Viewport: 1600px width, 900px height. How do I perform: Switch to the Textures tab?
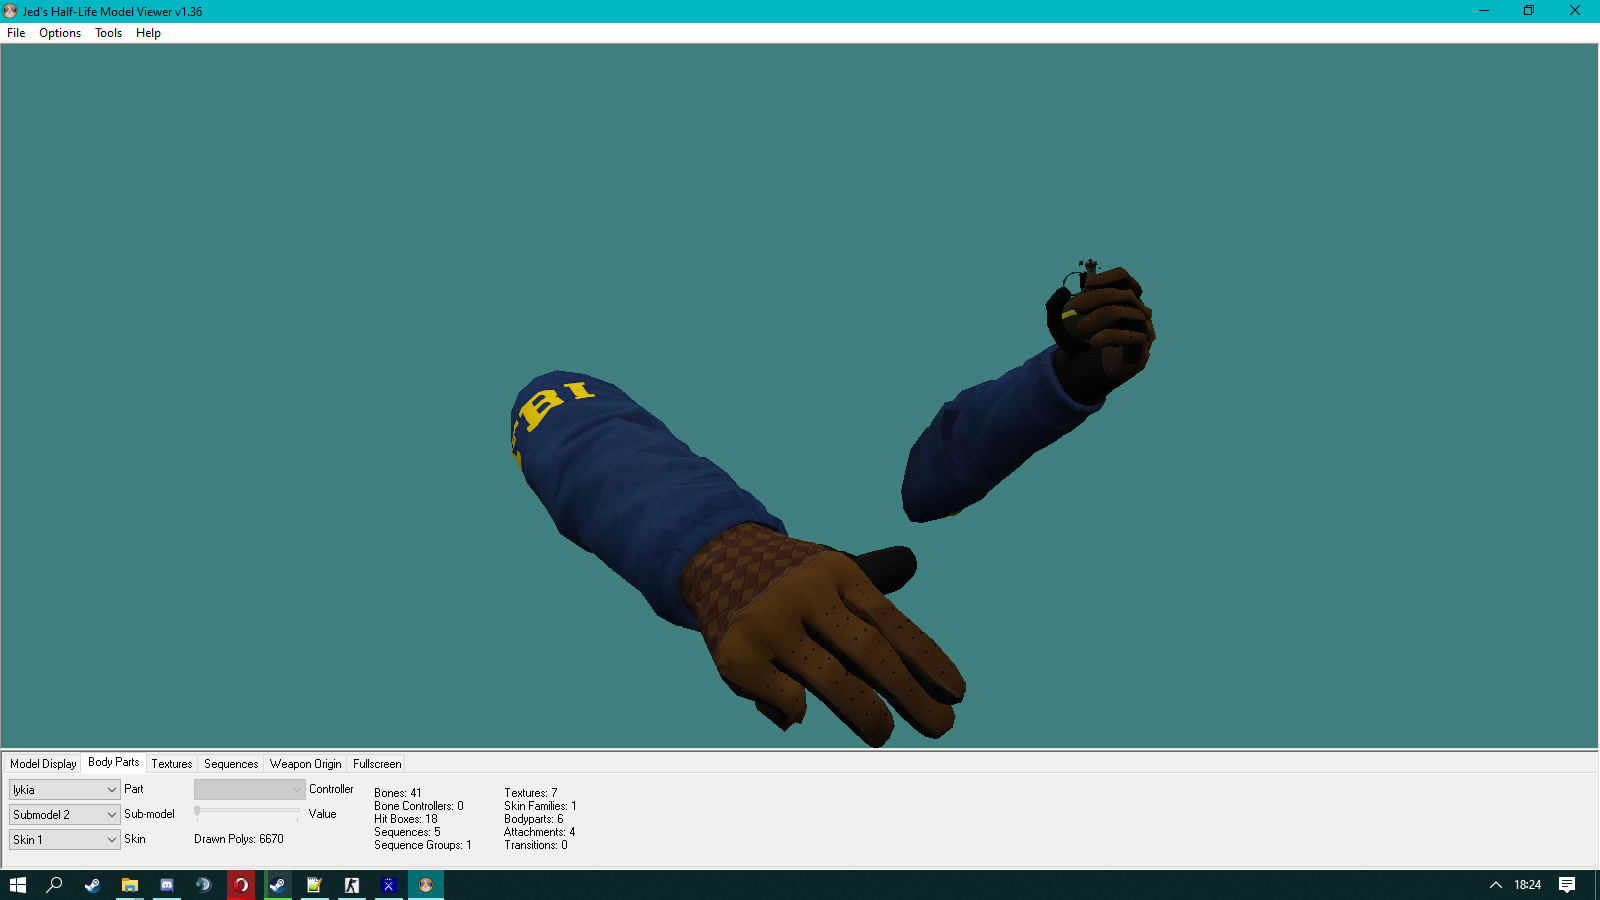(172, 764)
